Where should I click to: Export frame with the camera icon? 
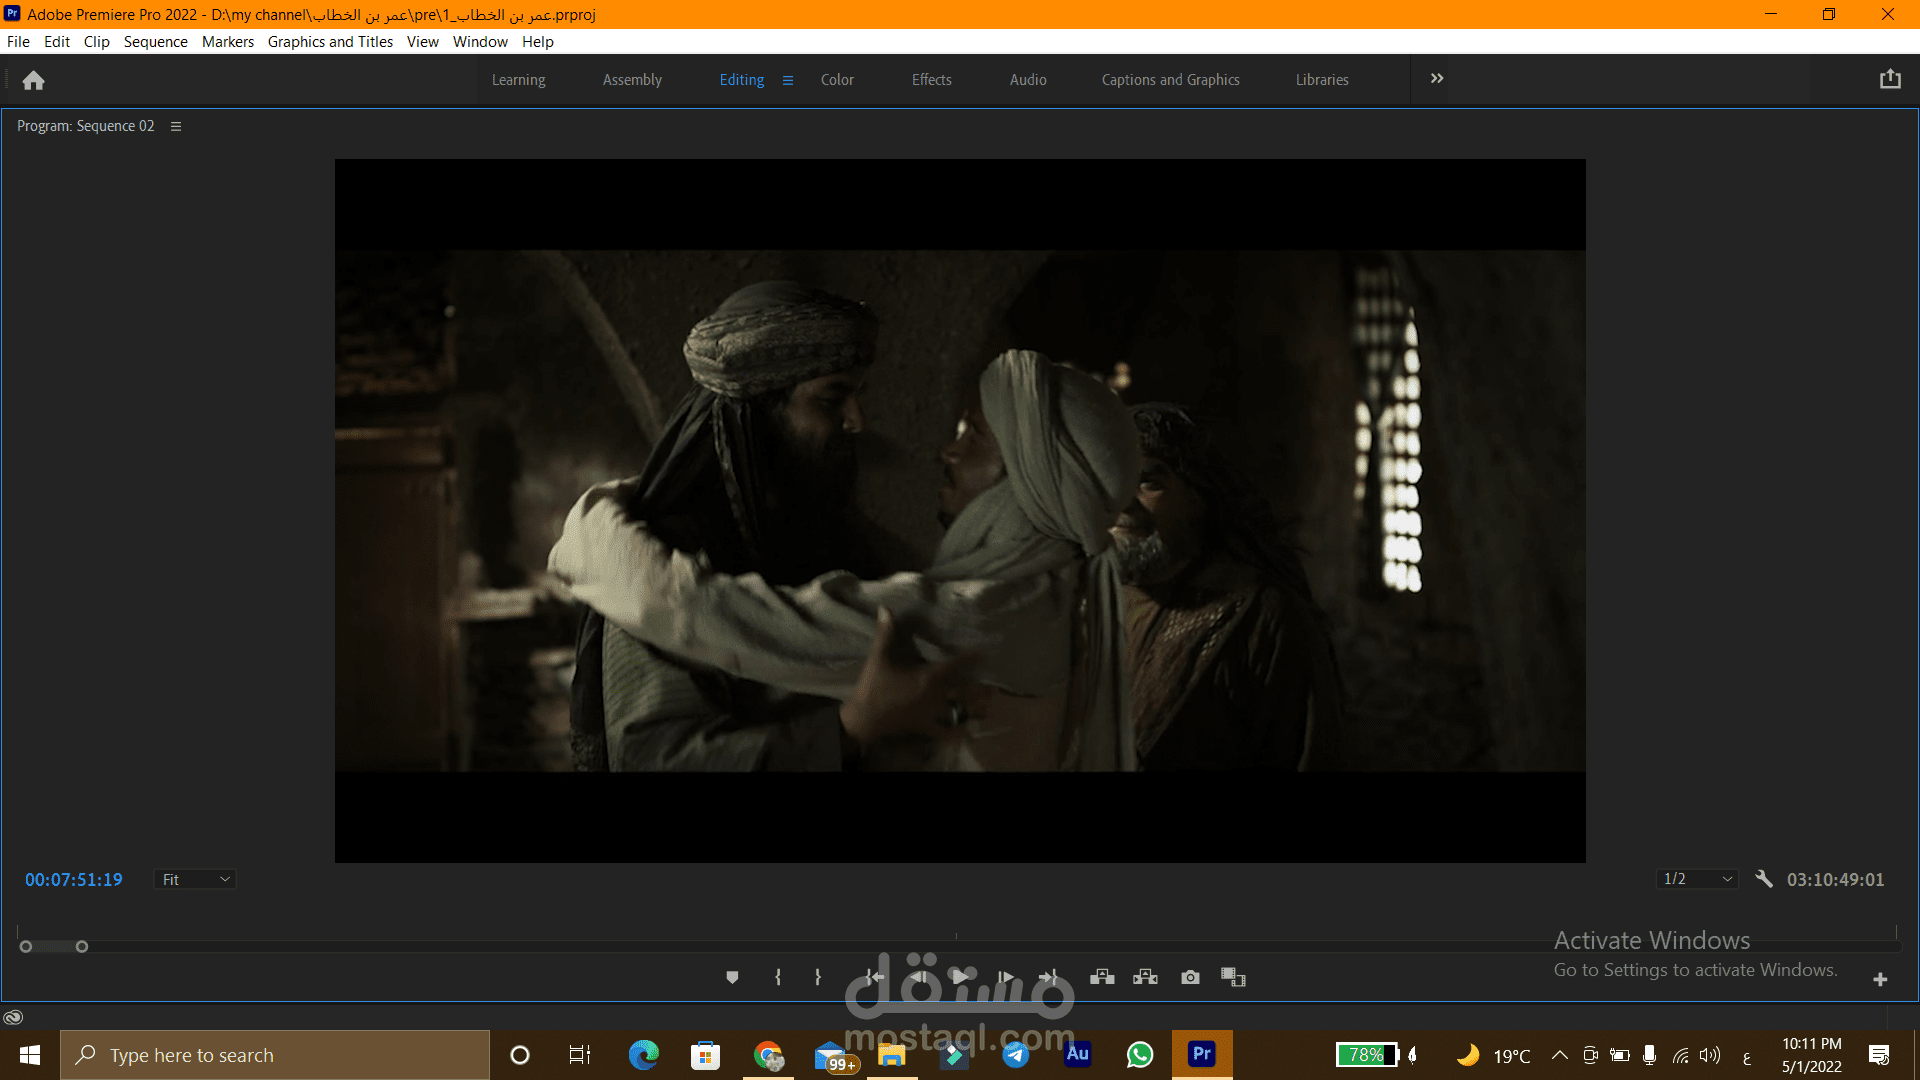click(1190, 977)
